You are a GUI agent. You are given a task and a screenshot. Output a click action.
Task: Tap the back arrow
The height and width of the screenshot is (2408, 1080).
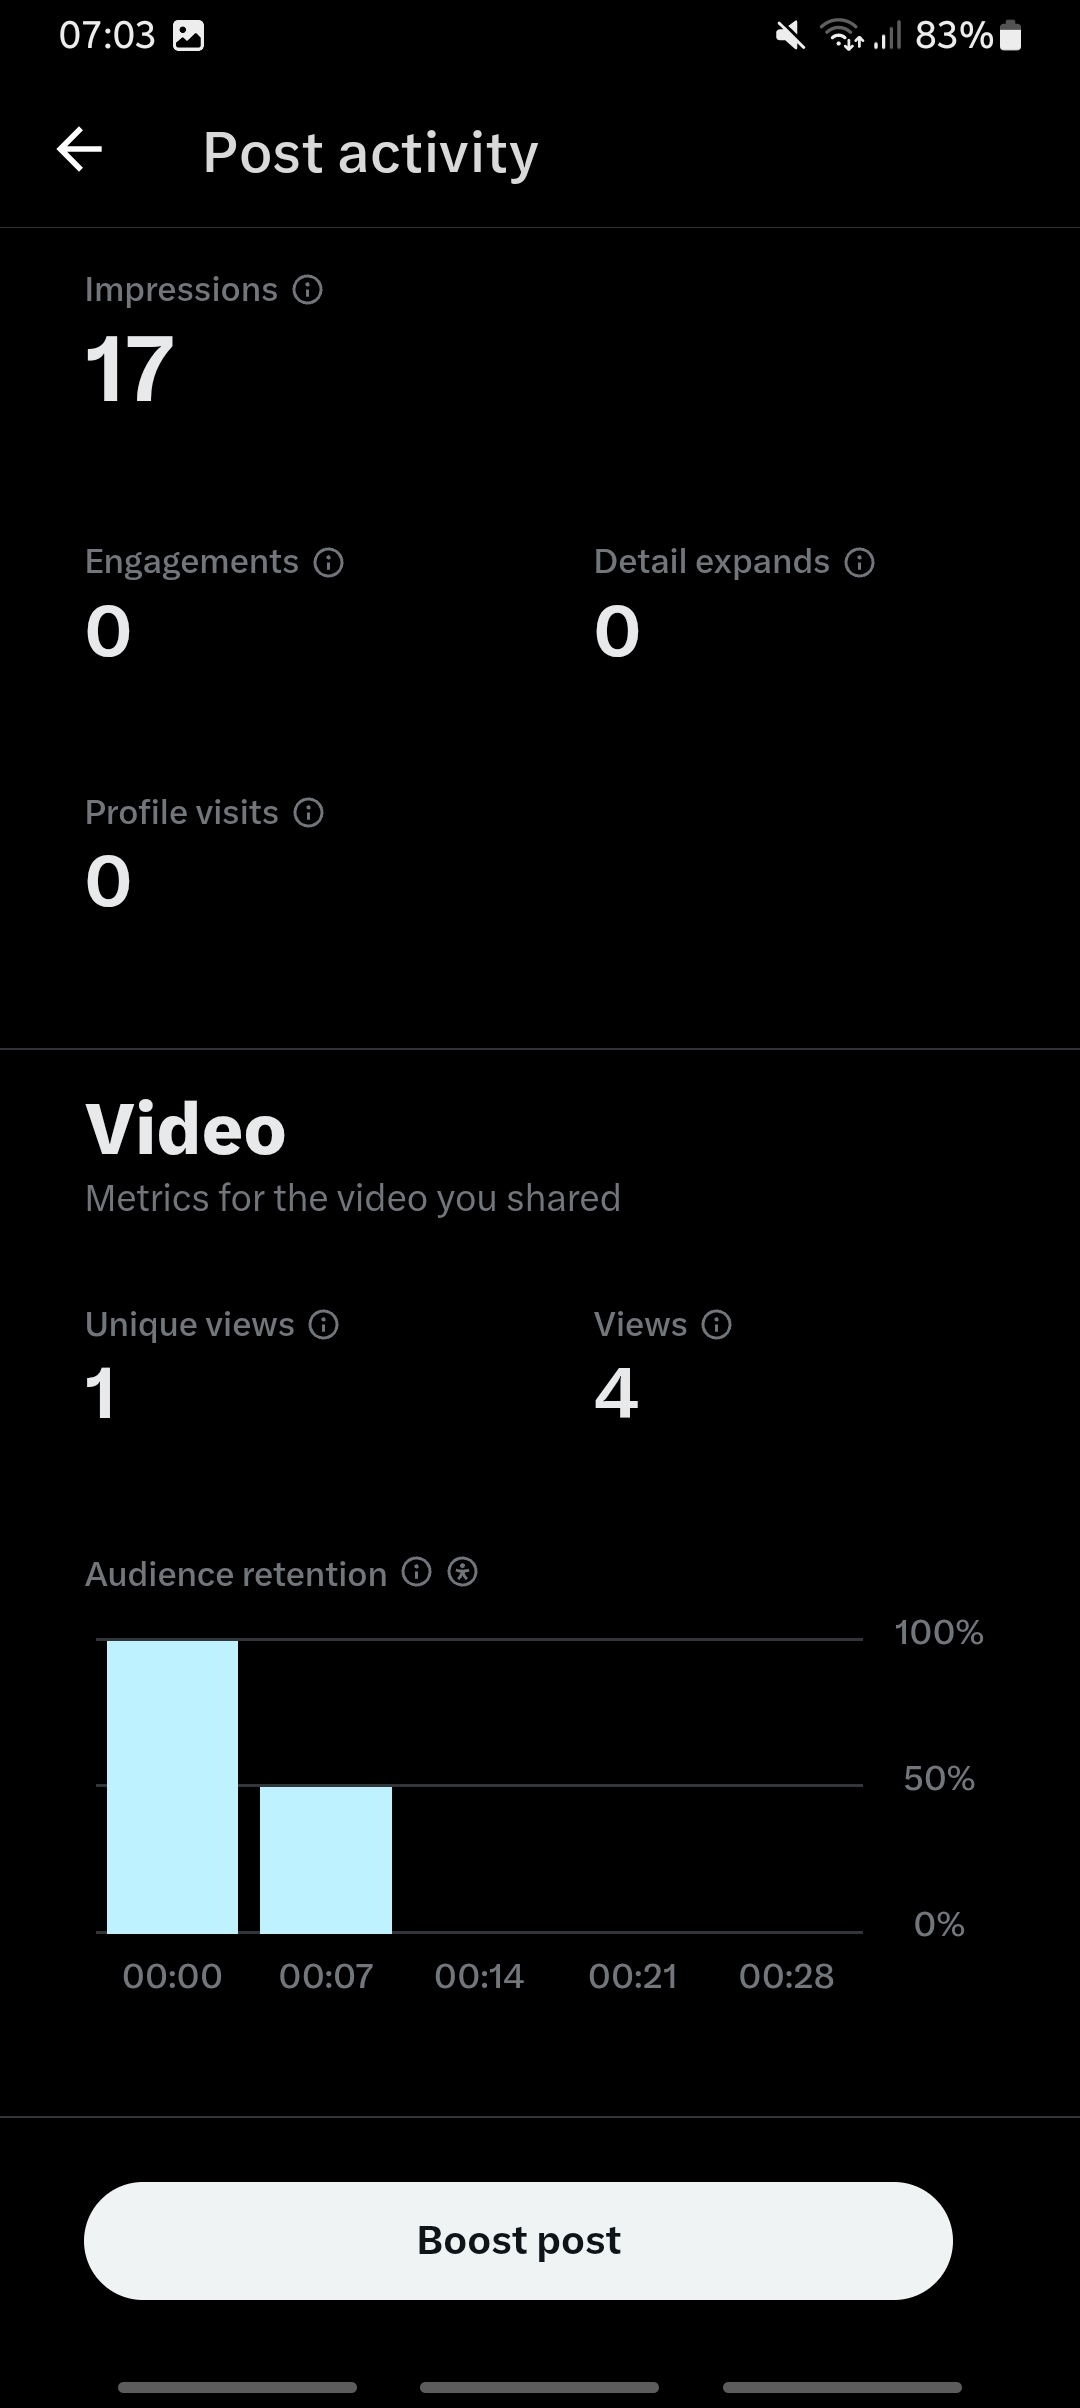79,150
